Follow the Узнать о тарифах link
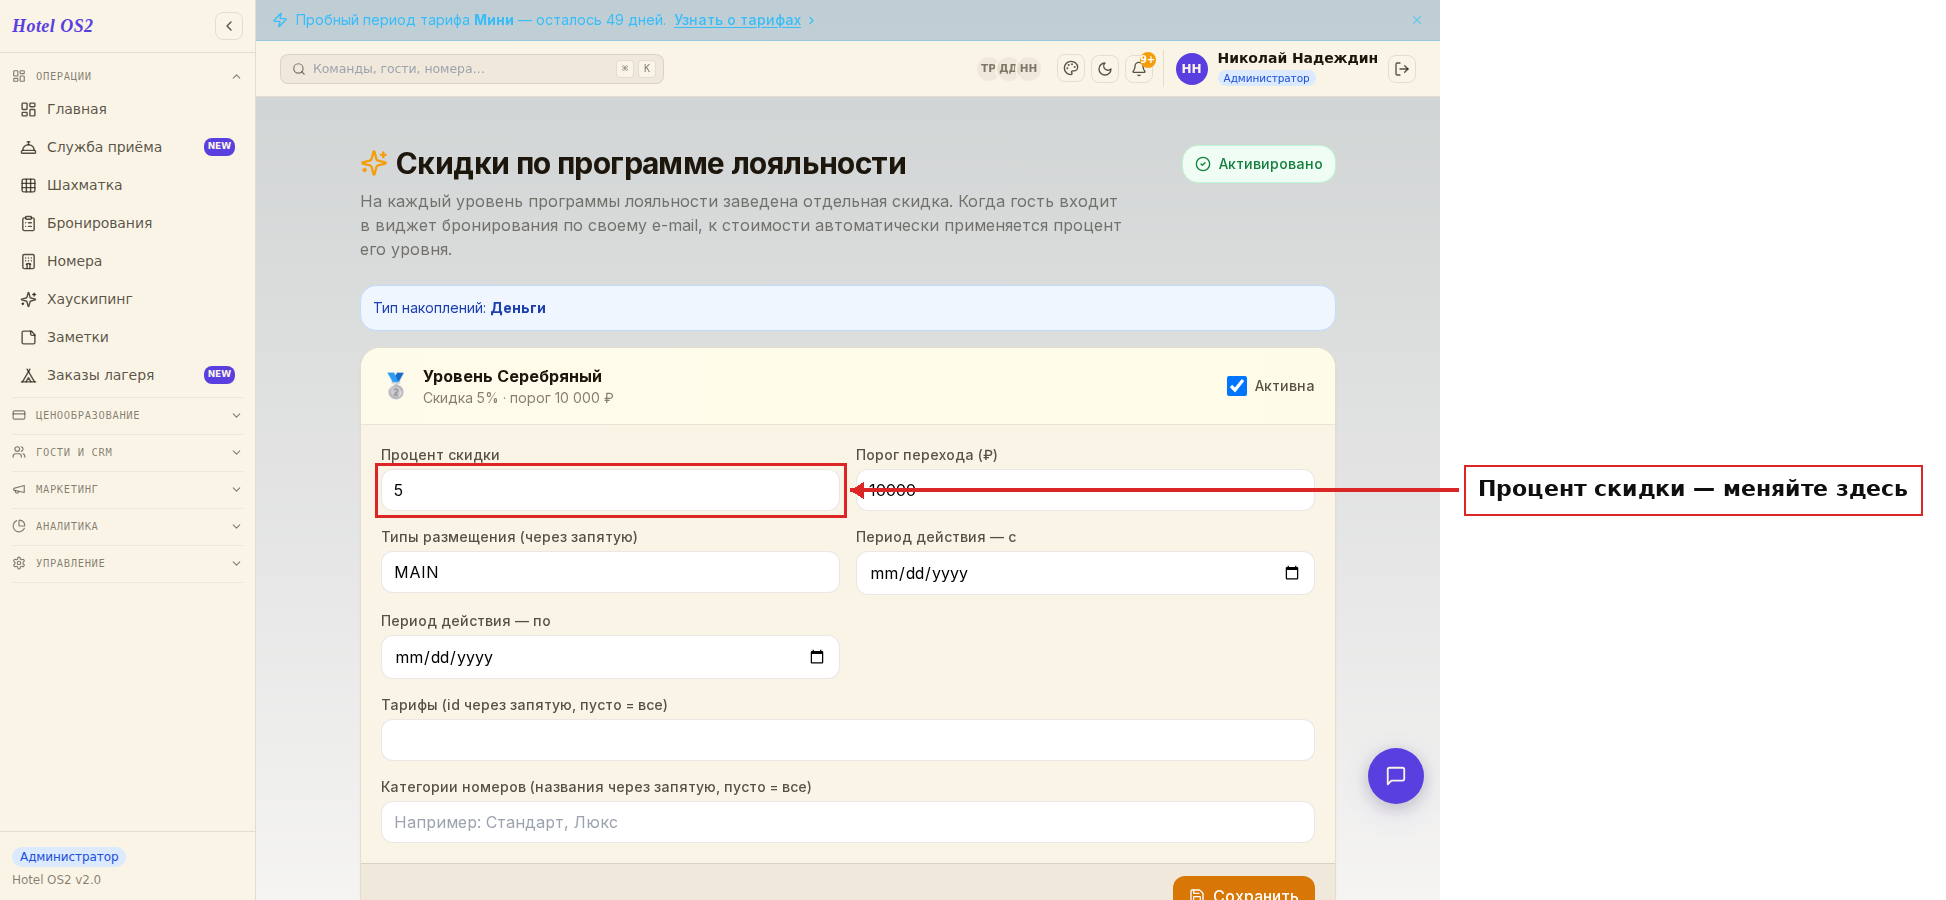Screen dimensions: 1946x900 pyautogui.click(x=737, y=20)
